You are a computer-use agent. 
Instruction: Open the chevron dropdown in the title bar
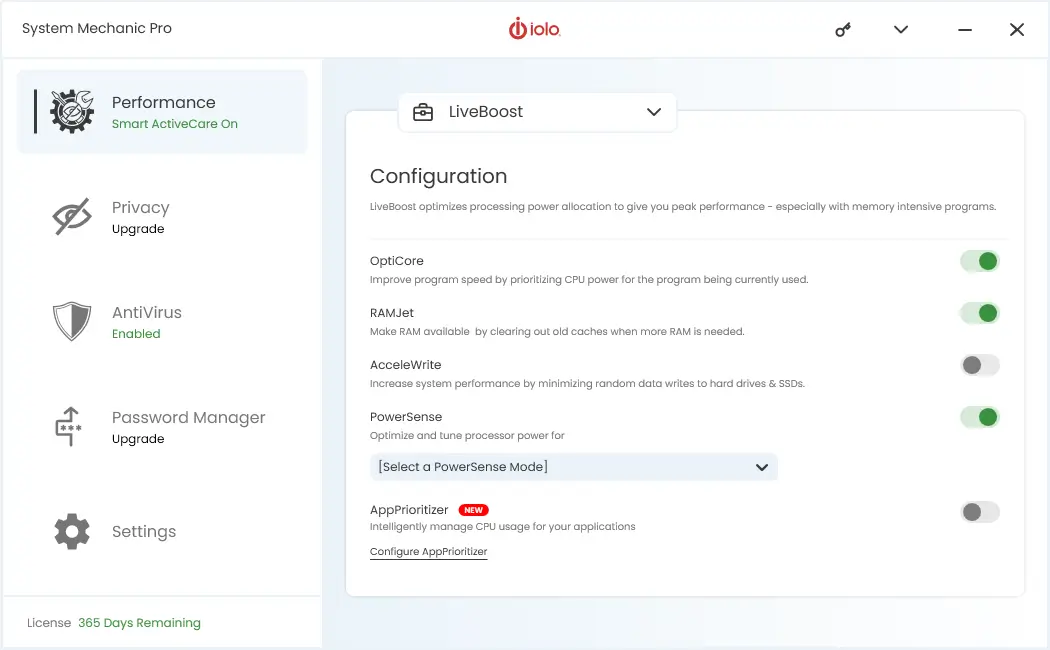point(900,29)
